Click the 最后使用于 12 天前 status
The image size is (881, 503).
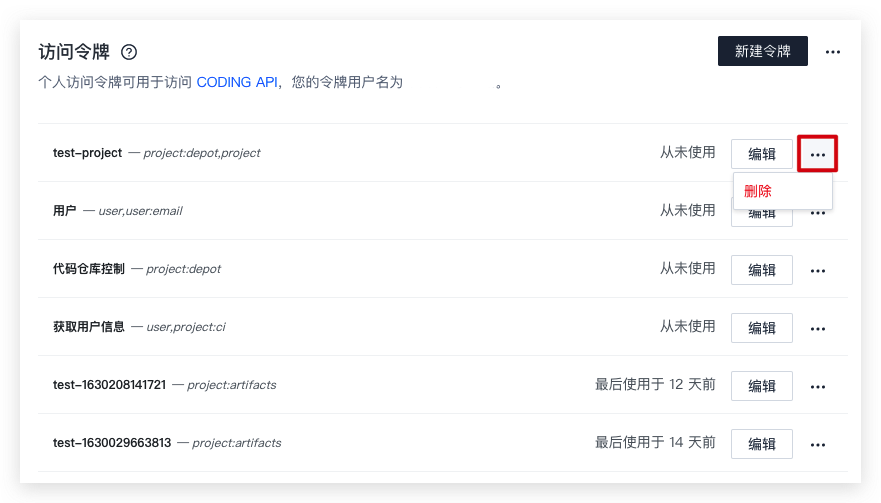(655, 384)
